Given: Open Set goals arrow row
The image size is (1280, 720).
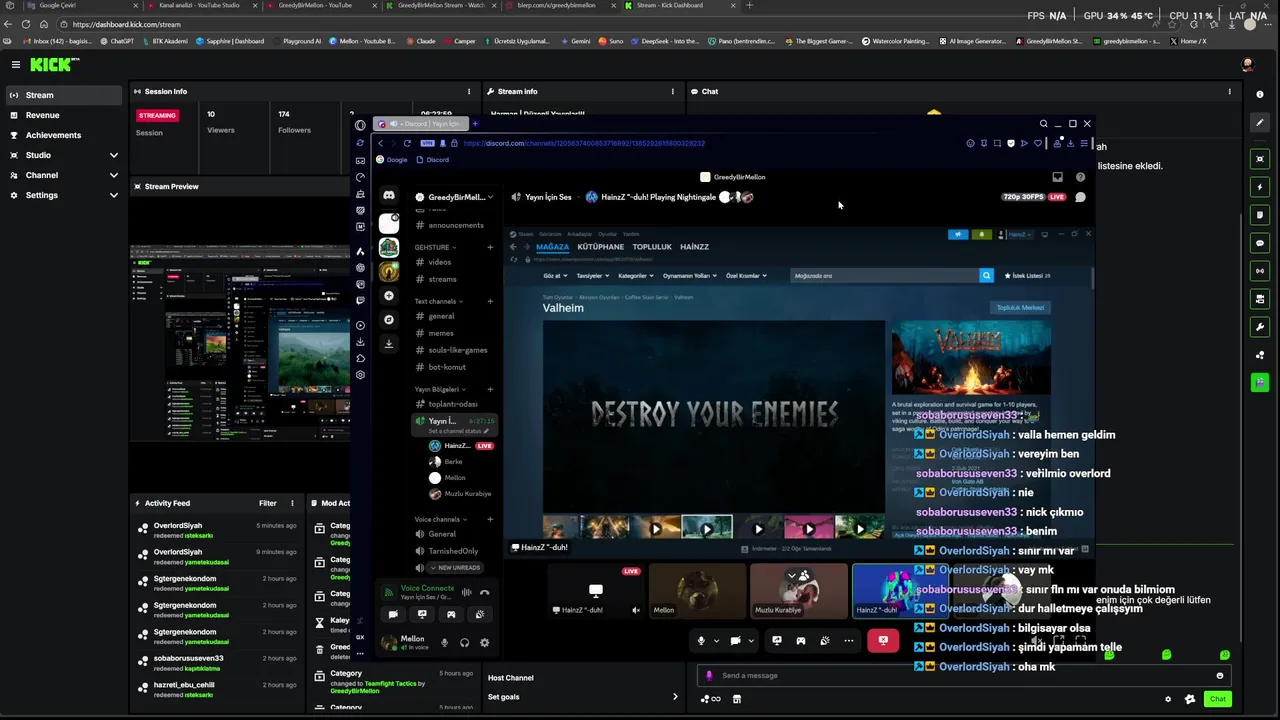Looking at the screenshot, I should pyautogui.click(x=584, y=697).
